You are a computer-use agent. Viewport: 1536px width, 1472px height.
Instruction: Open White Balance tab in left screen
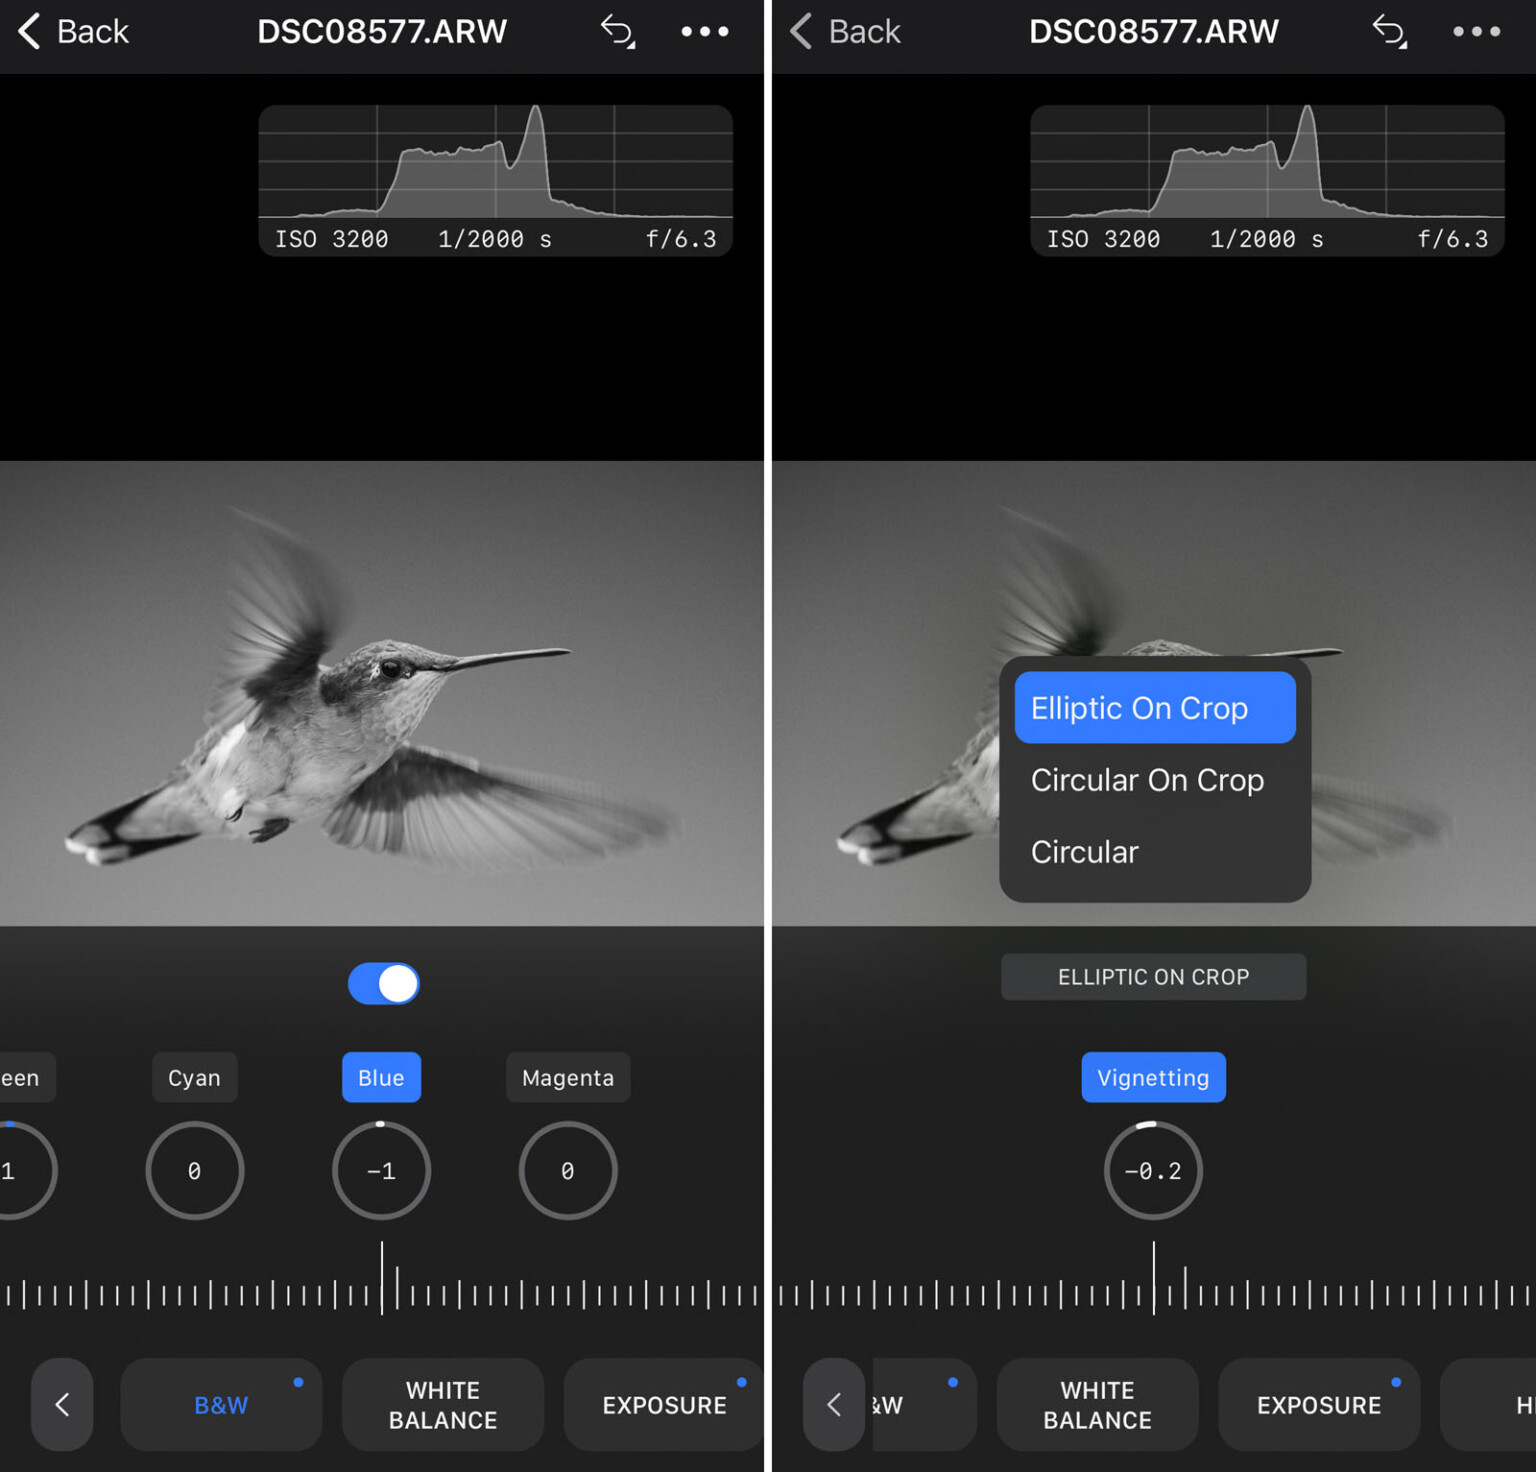[443, 1404]
